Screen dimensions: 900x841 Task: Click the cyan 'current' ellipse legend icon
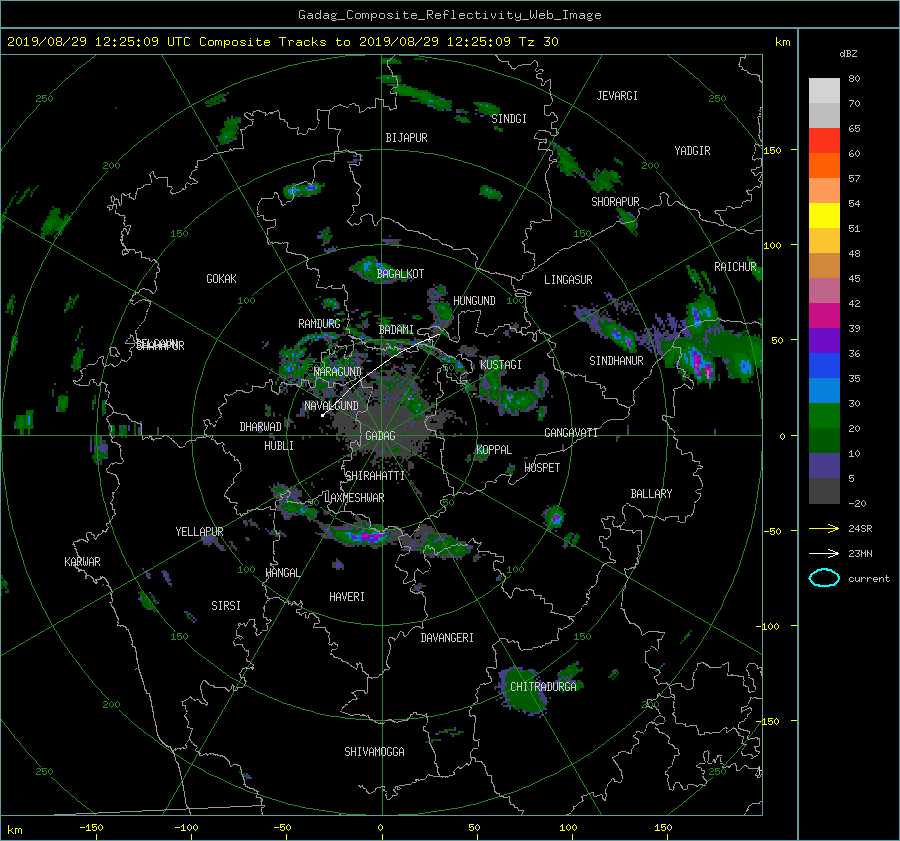pyautogui.click(x=824, y=578)
